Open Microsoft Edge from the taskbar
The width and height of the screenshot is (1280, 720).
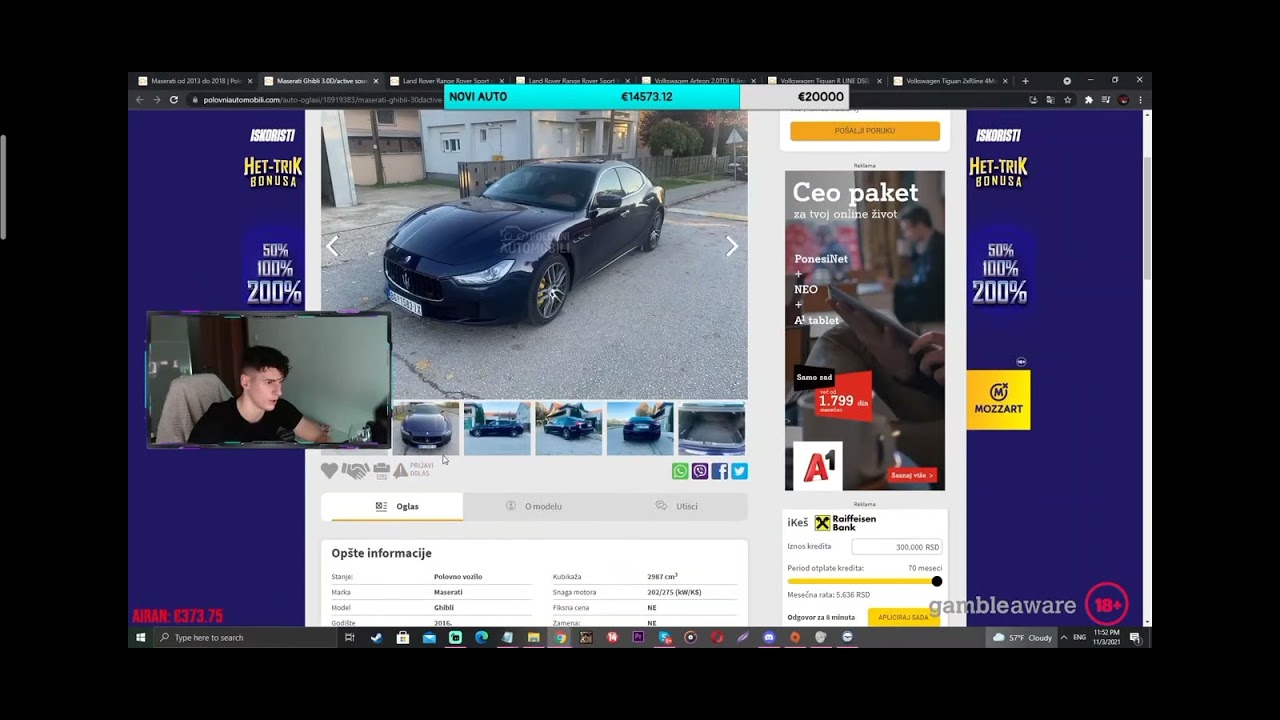coord(481,637)
